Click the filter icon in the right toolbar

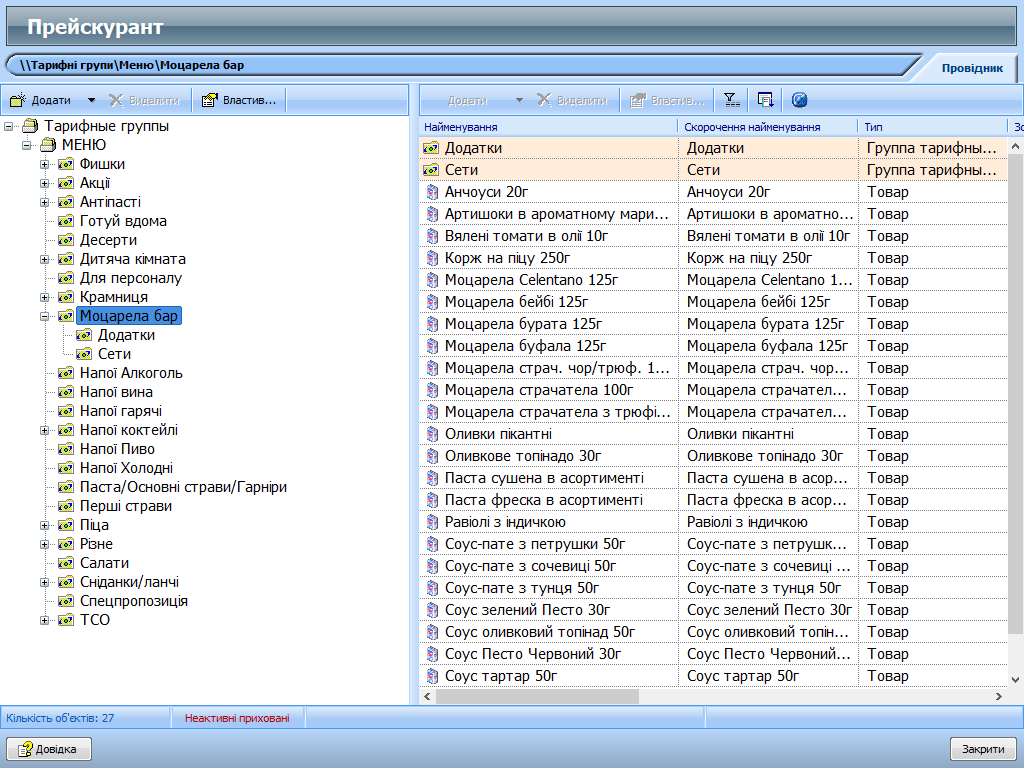(732, 100)
